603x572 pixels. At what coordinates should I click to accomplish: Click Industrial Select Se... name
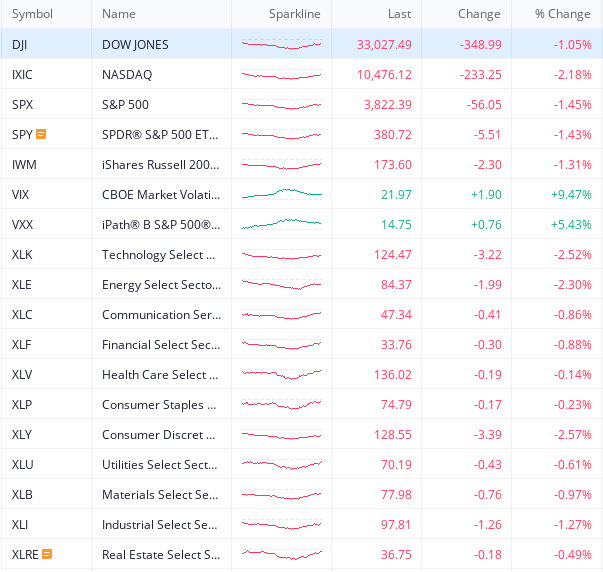coord(160,524)
